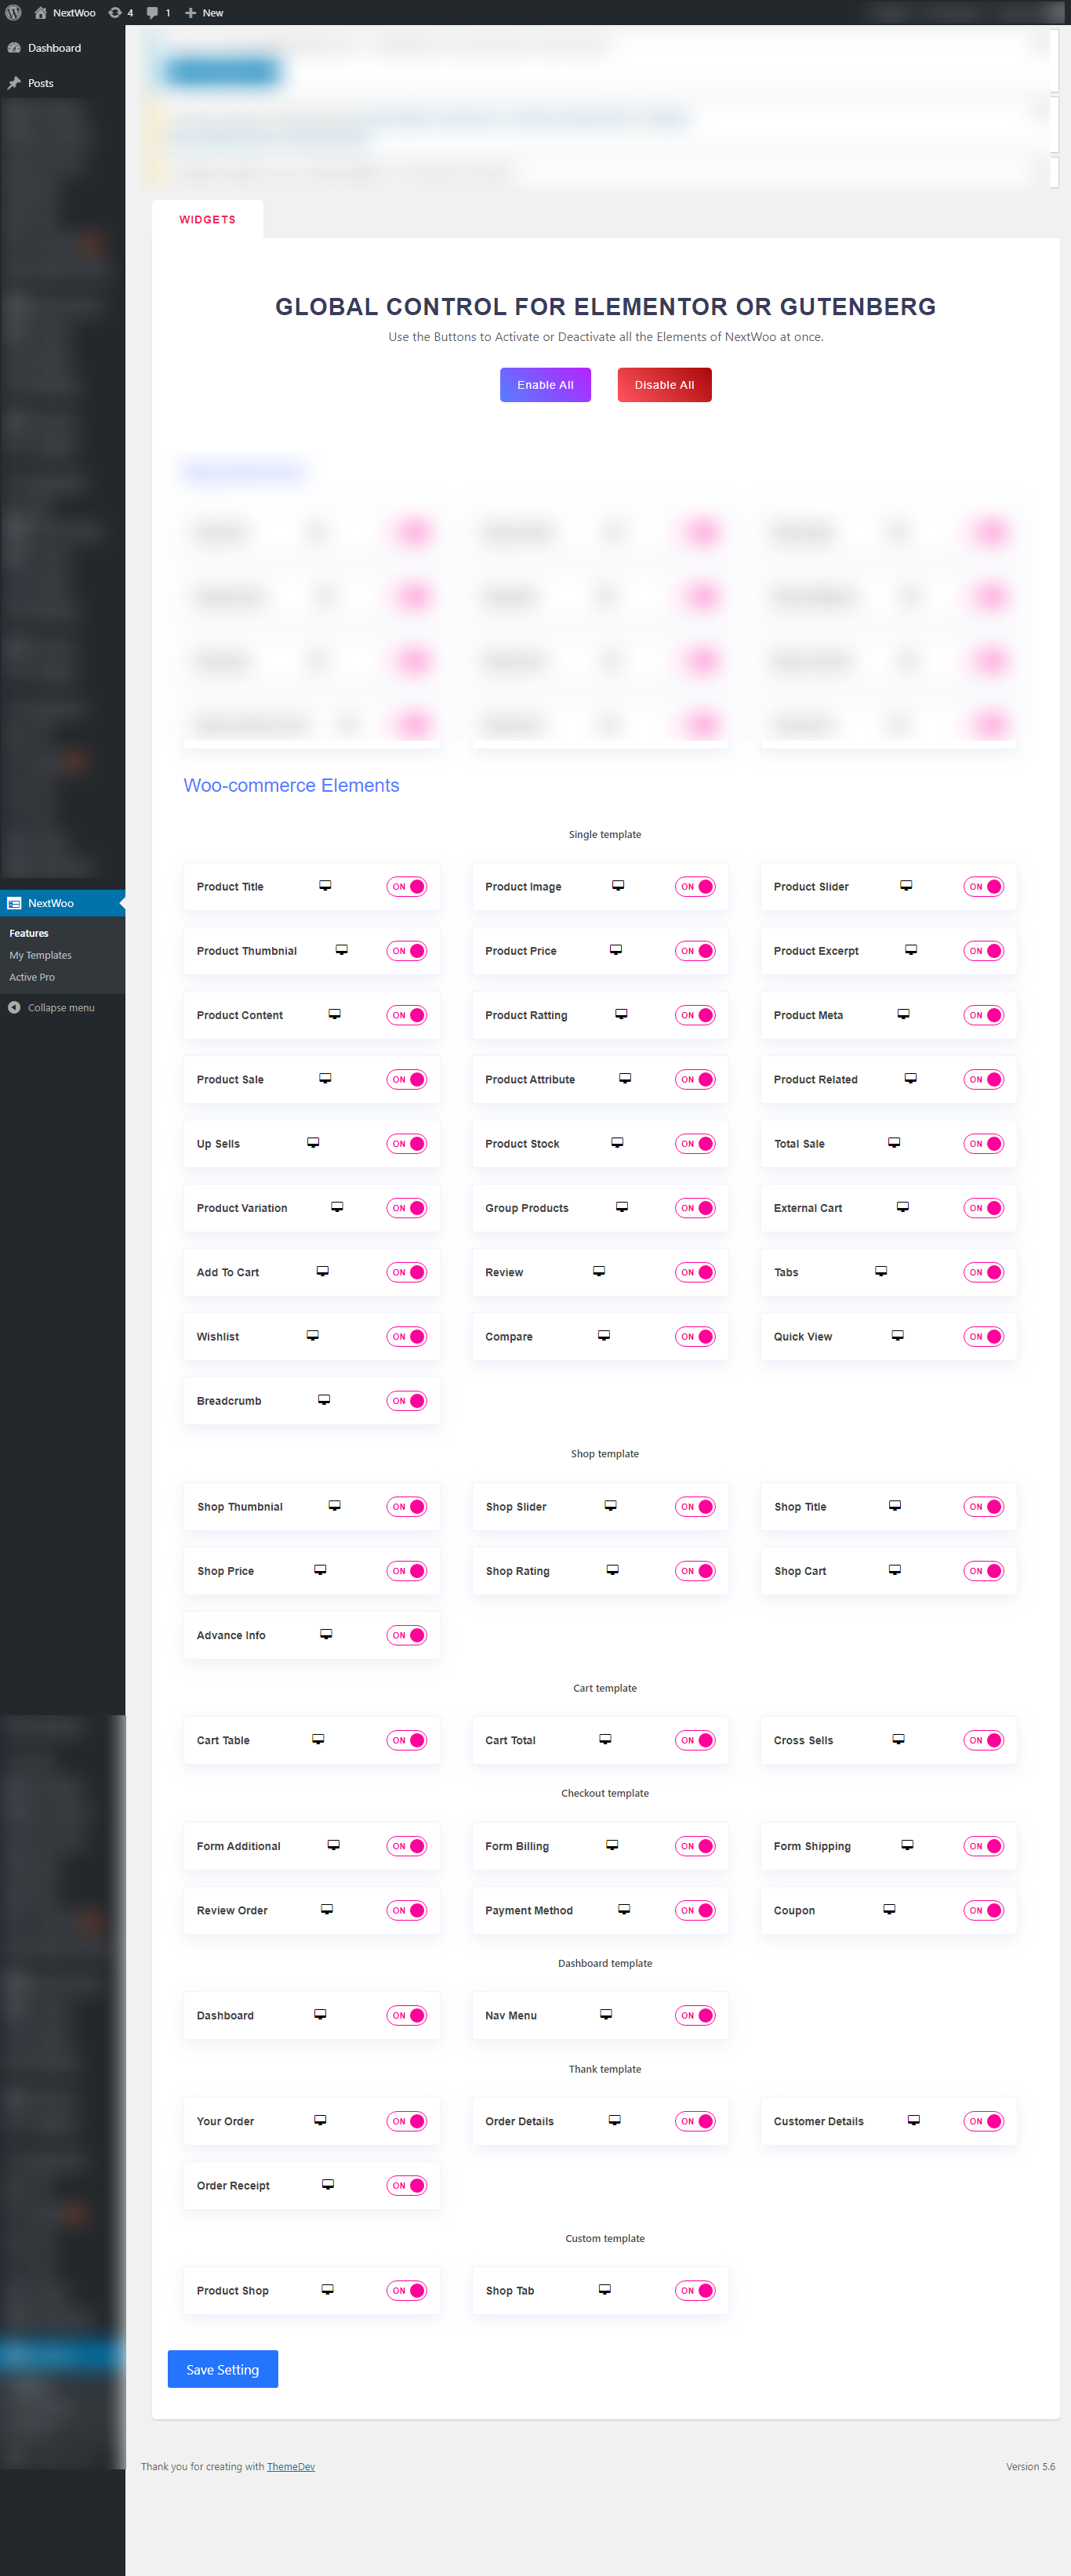Toggle the Add To Cart switch
Screen dimensions: 1071x2576
click(407, 1272)
